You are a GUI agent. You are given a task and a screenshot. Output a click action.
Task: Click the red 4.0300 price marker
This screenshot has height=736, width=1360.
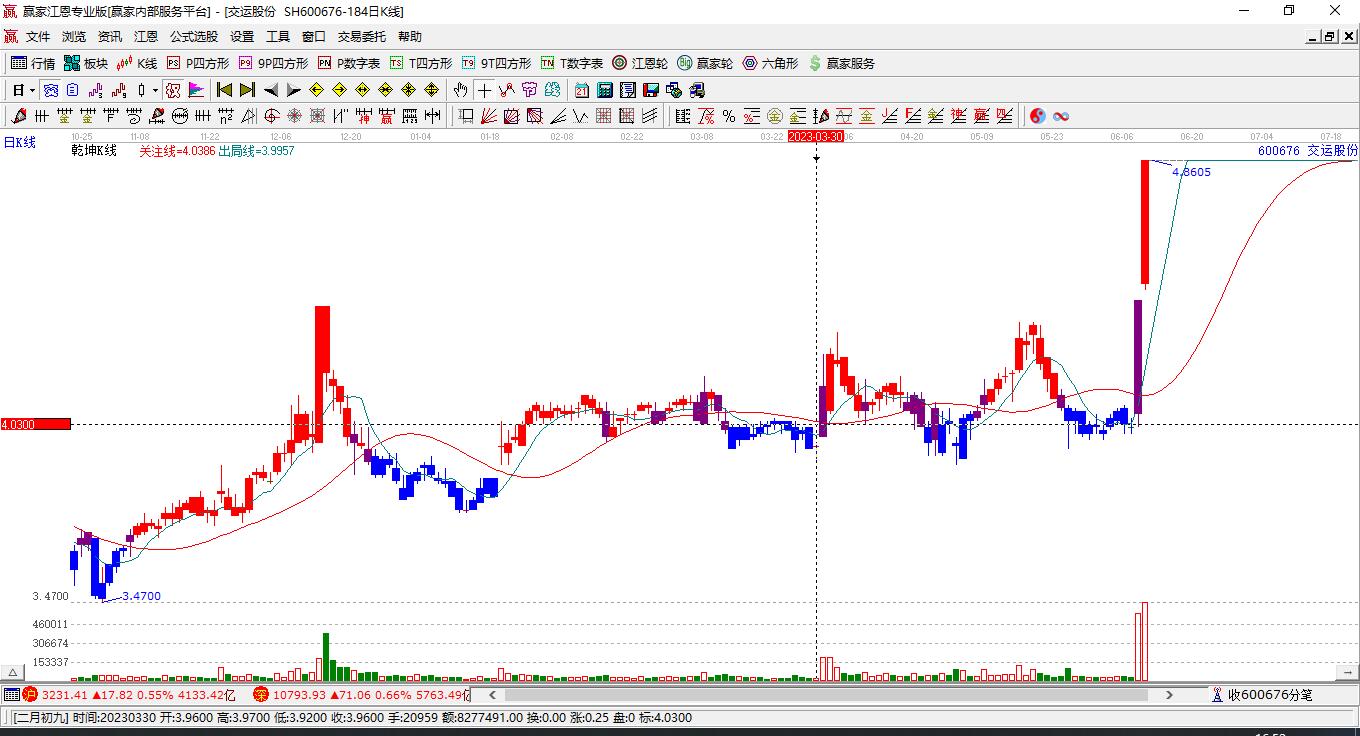point(36,424)
